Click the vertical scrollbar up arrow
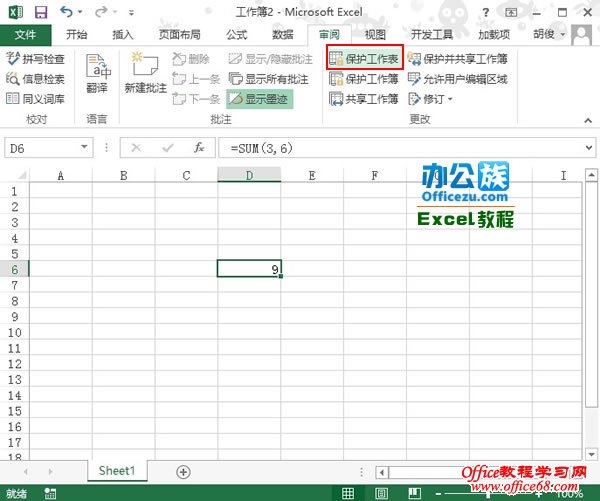The image size is (600, 501). pos(591,175)
